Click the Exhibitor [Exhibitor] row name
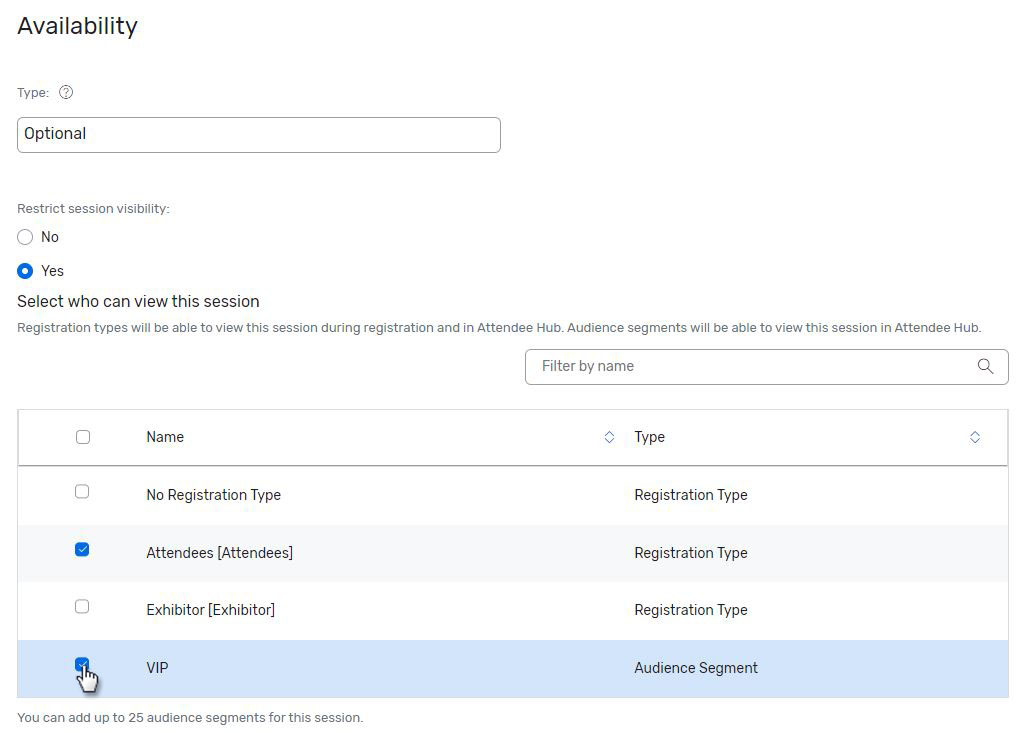This screenshot has height=733, width=1026. (x=210, y=610)
